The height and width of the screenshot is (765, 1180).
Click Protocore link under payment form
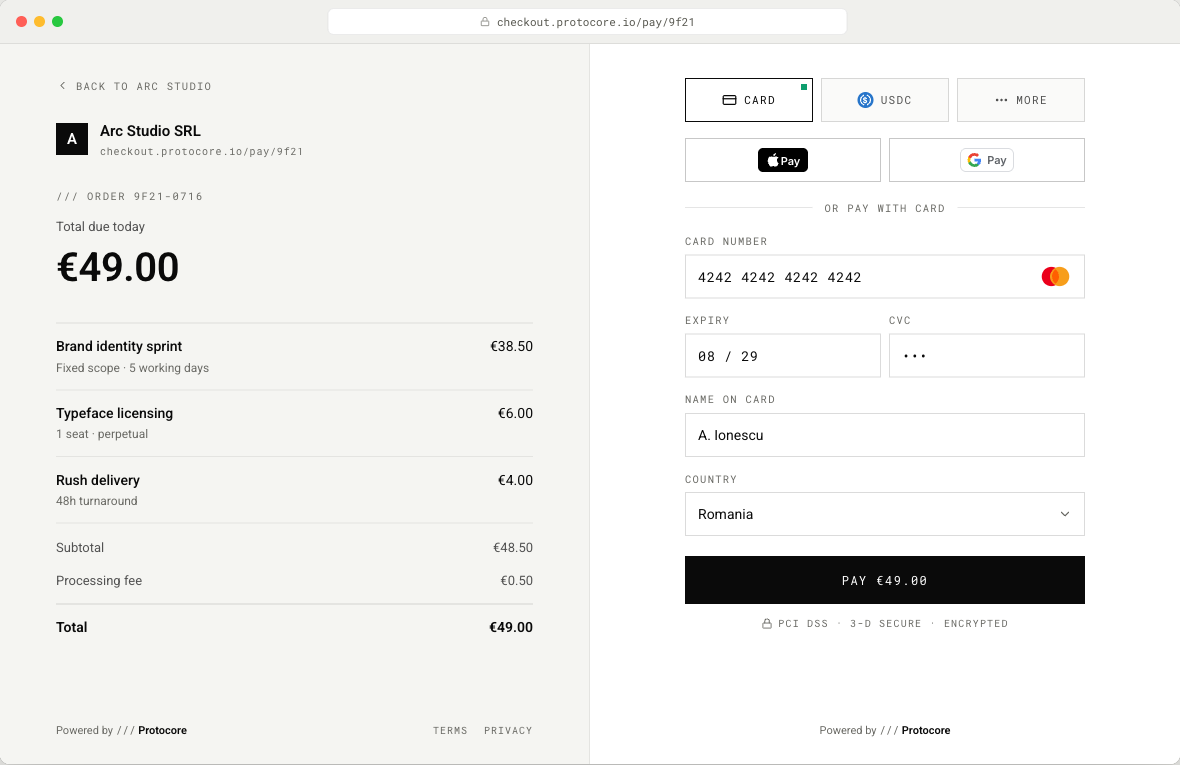(x=926, y=730)
